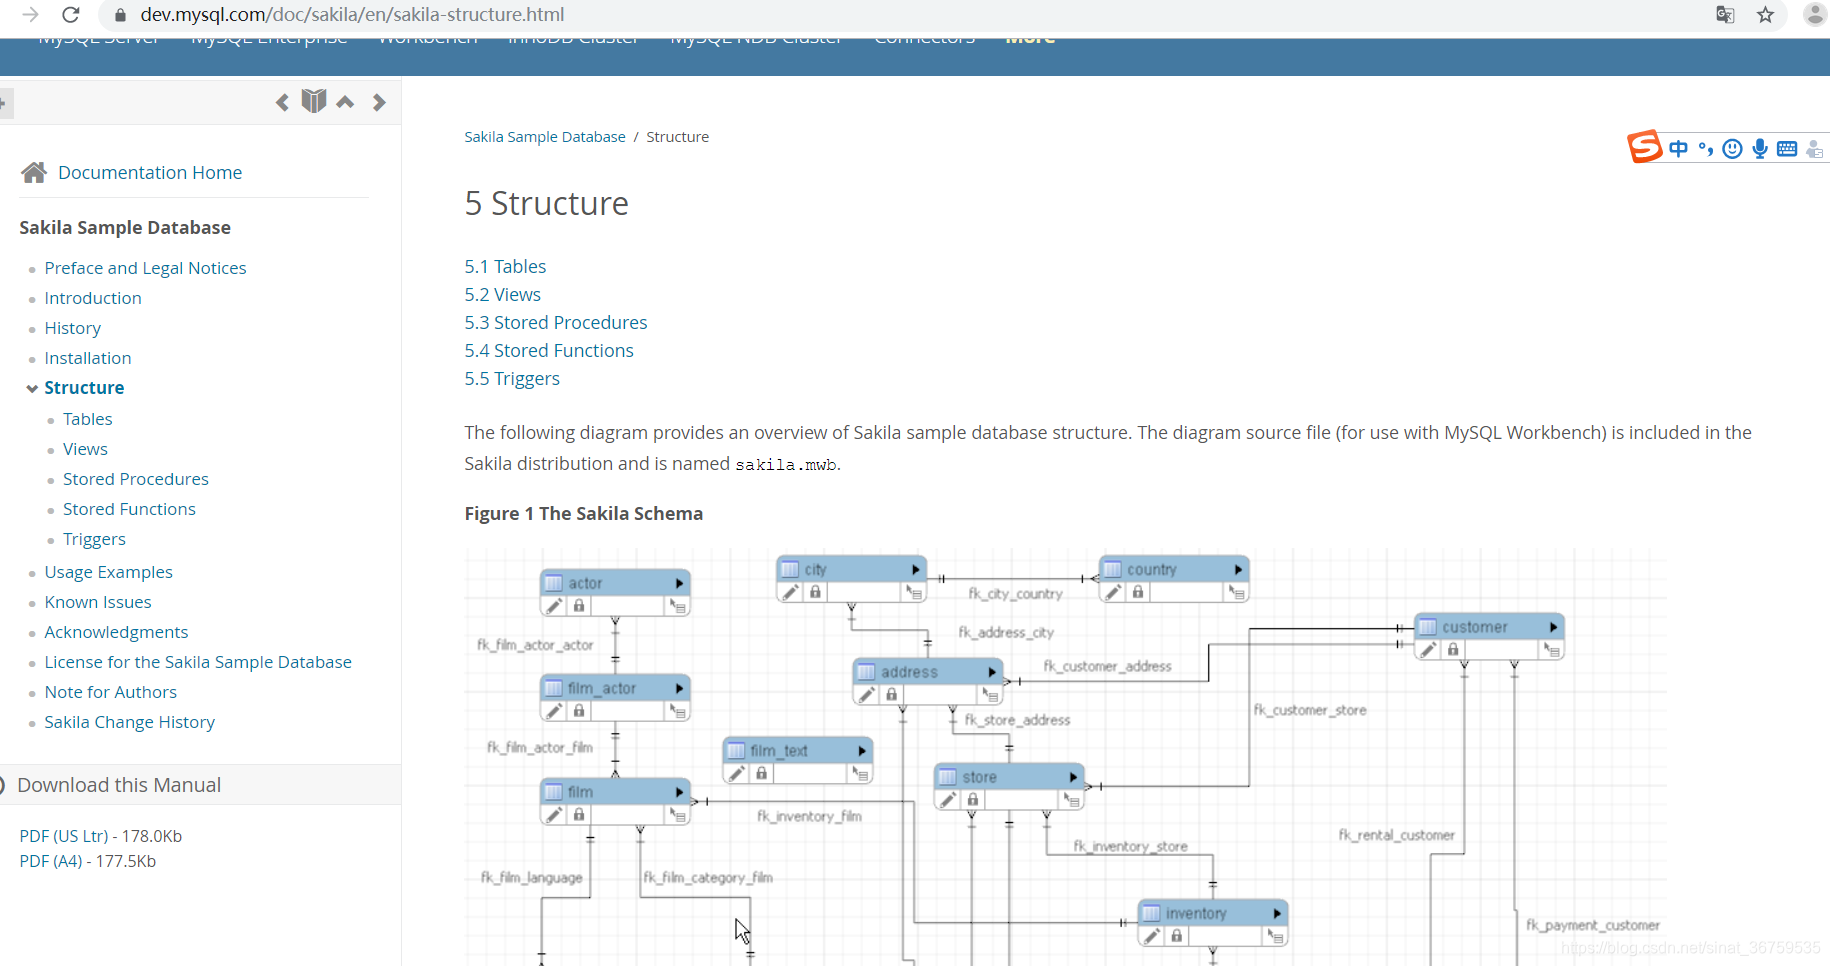Open History in sidebar
Image resolution: width=1830 pixels, height=966 pixels.
tap(73, 328)
